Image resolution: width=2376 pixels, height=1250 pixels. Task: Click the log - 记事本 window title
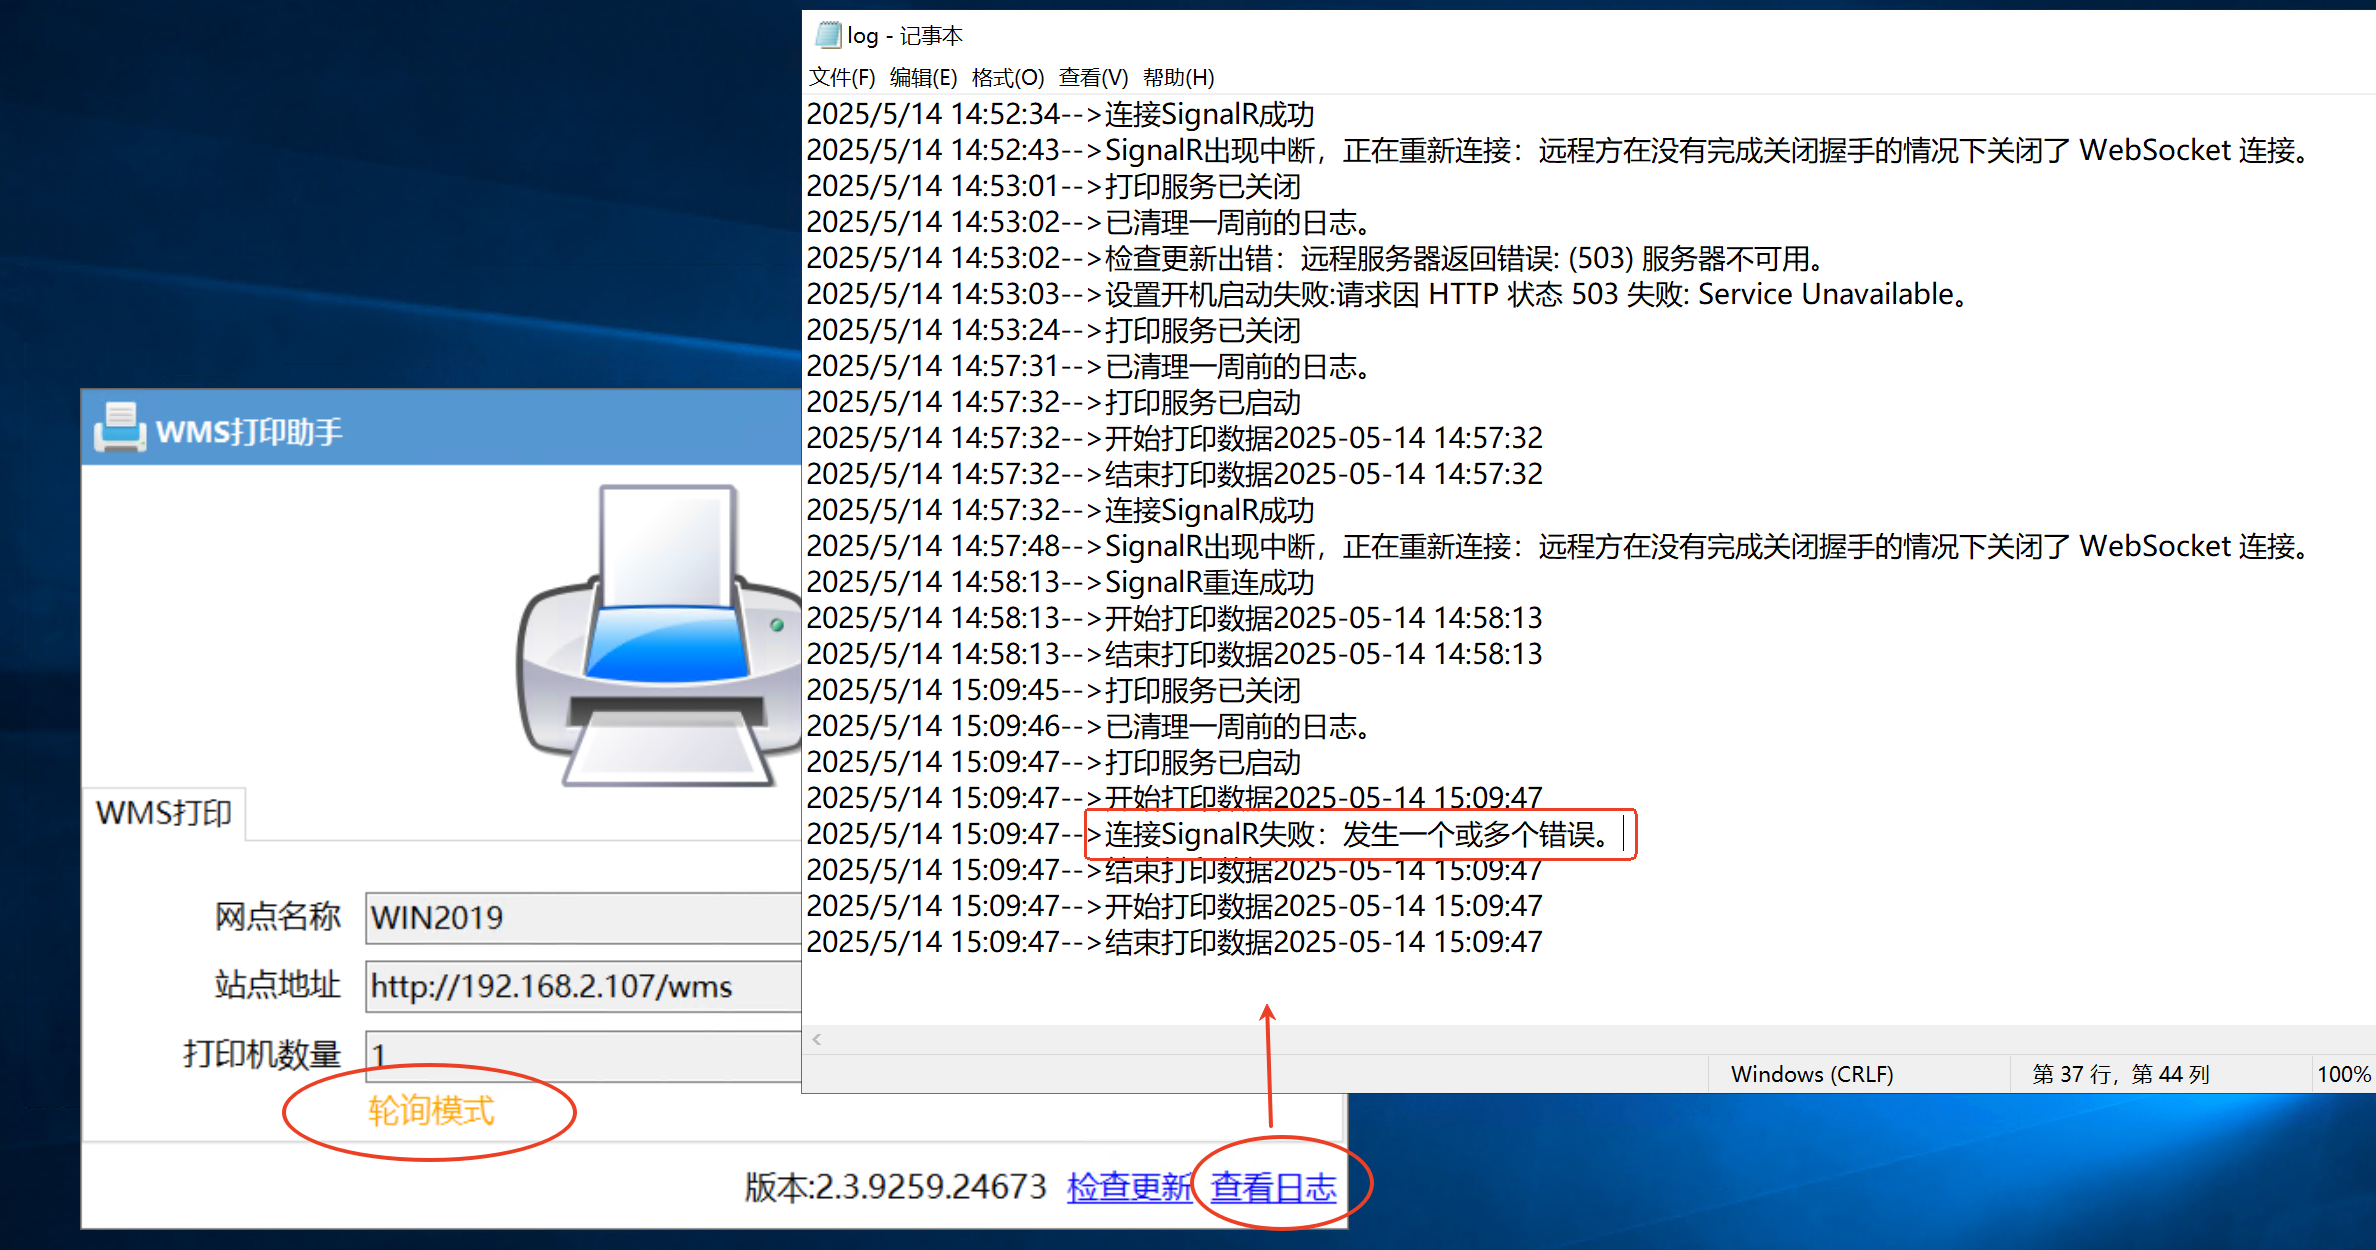coord(905,36)
